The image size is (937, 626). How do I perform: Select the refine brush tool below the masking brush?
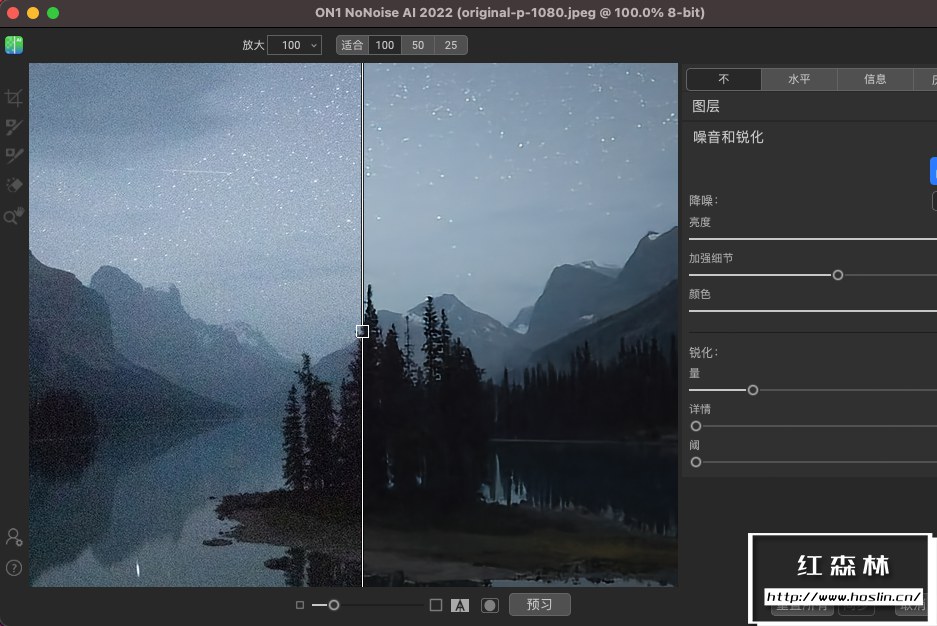pos(14,156)
